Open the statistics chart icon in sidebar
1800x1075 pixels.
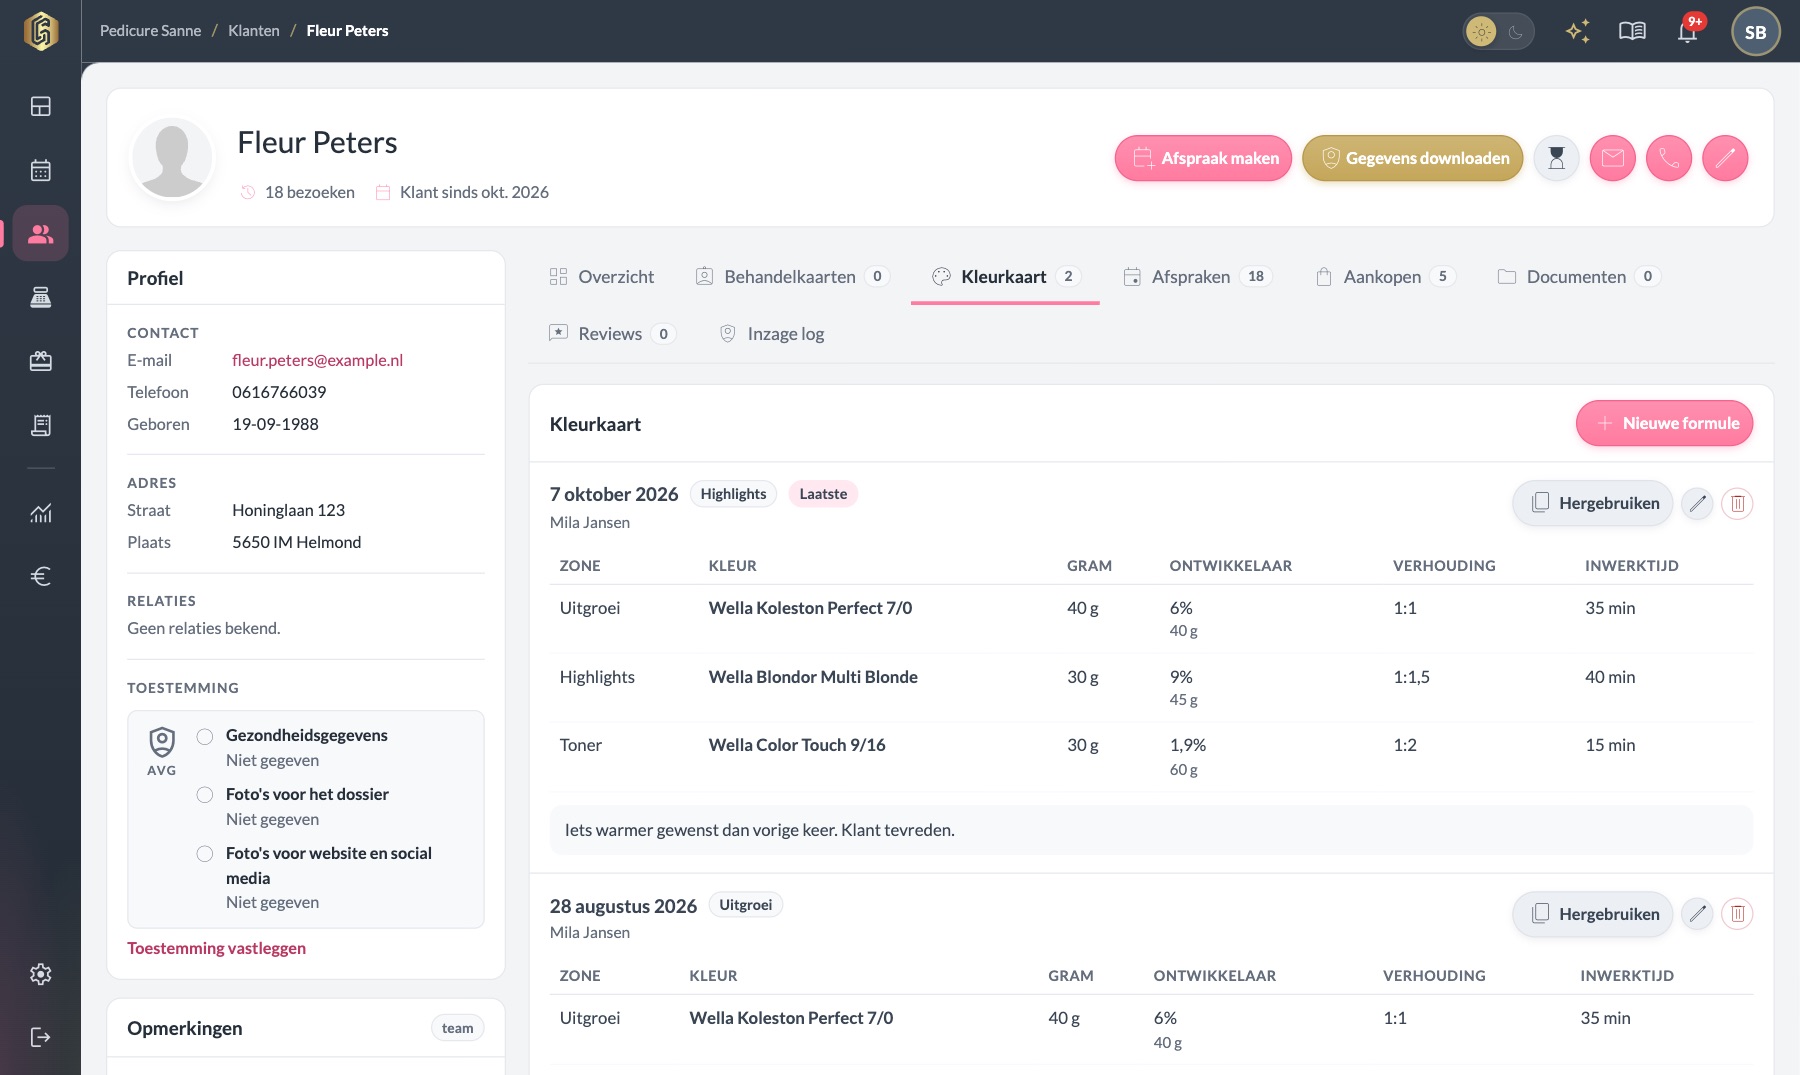pyautogui.click(x=40, y=513)
